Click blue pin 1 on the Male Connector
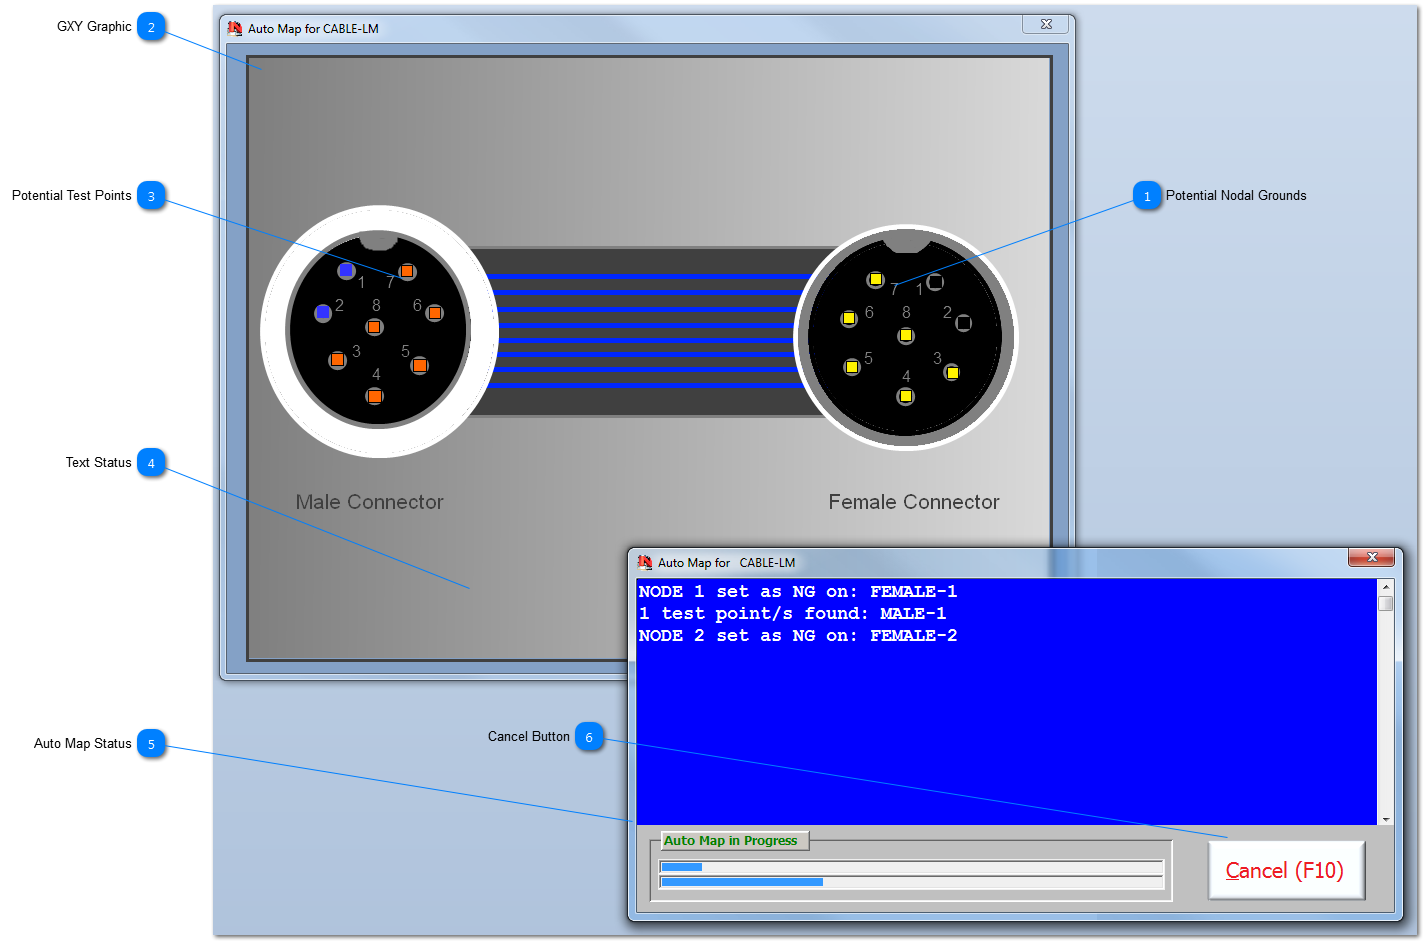Viewport: 1426px width, 944px height. [x=346, y=270]
